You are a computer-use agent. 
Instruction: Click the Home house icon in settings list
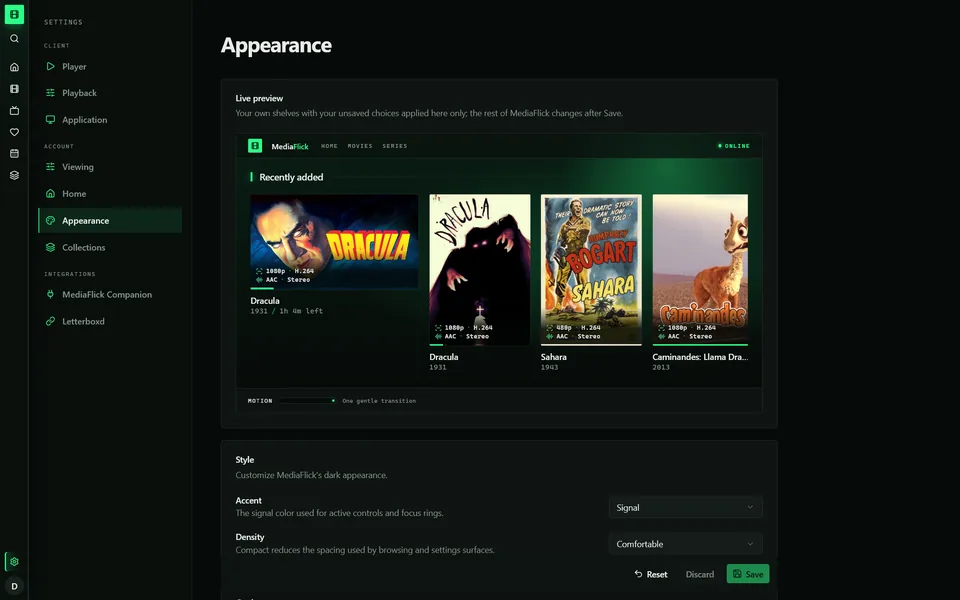coord(50,193)
